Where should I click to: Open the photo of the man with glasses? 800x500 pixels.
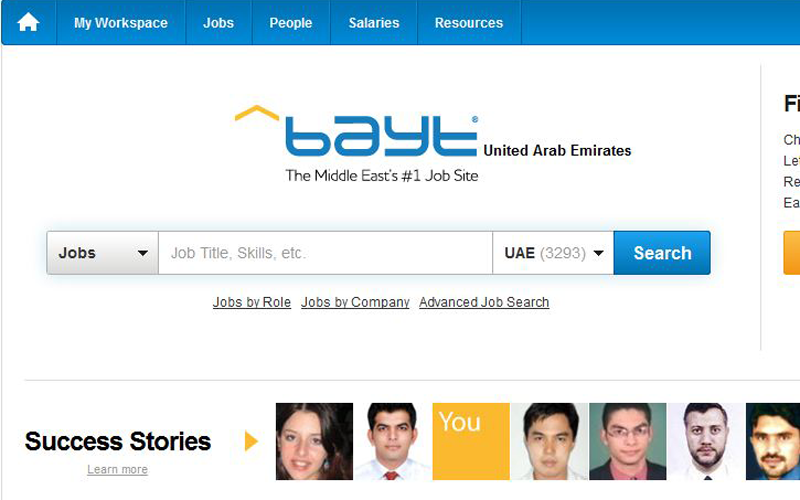tap(628, 441)
